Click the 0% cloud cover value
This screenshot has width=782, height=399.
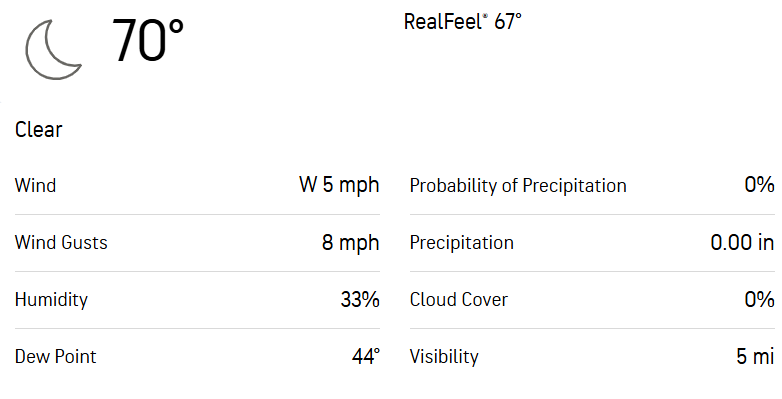pos(759,299)
